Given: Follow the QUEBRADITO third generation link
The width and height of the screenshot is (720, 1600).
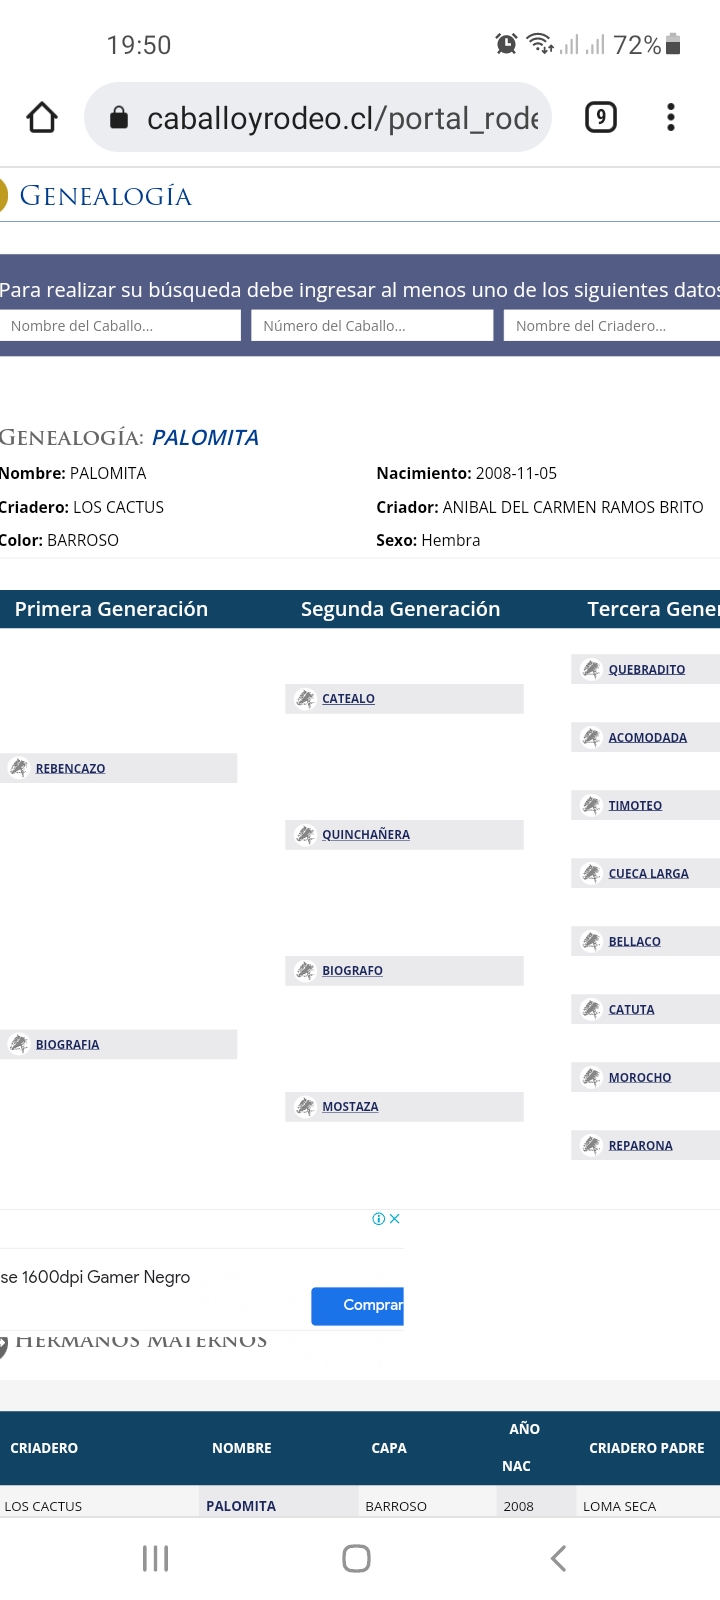Looking at the screenshot, I should pyautogui.click(x=647, y=670).
